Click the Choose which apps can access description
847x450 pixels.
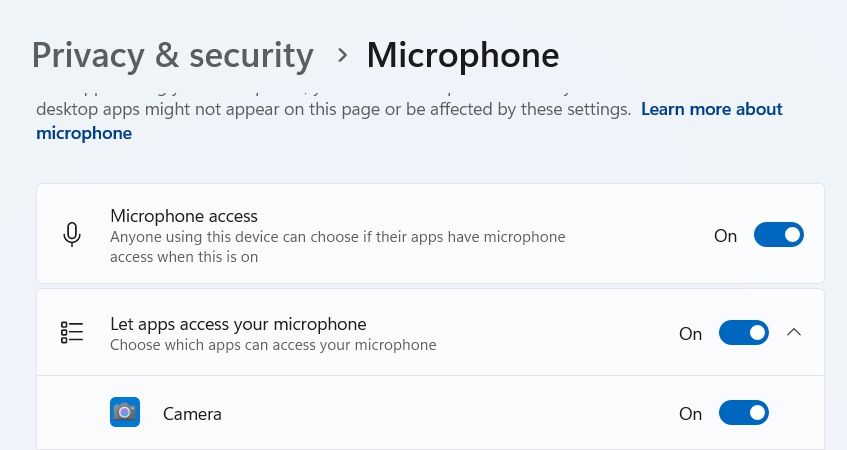coord(273,345)
